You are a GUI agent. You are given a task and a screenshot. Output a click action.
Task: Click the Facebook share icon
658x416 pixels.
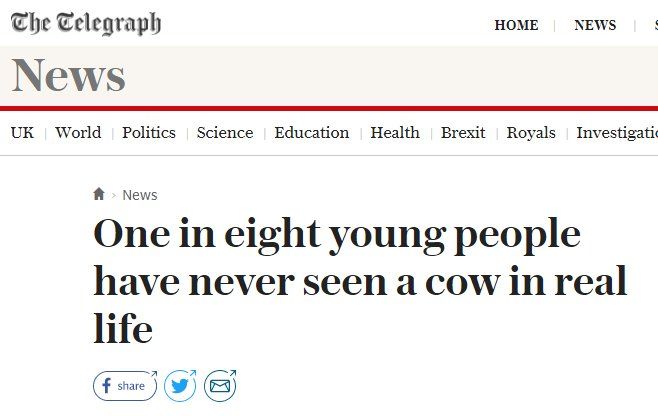(125, 386)
